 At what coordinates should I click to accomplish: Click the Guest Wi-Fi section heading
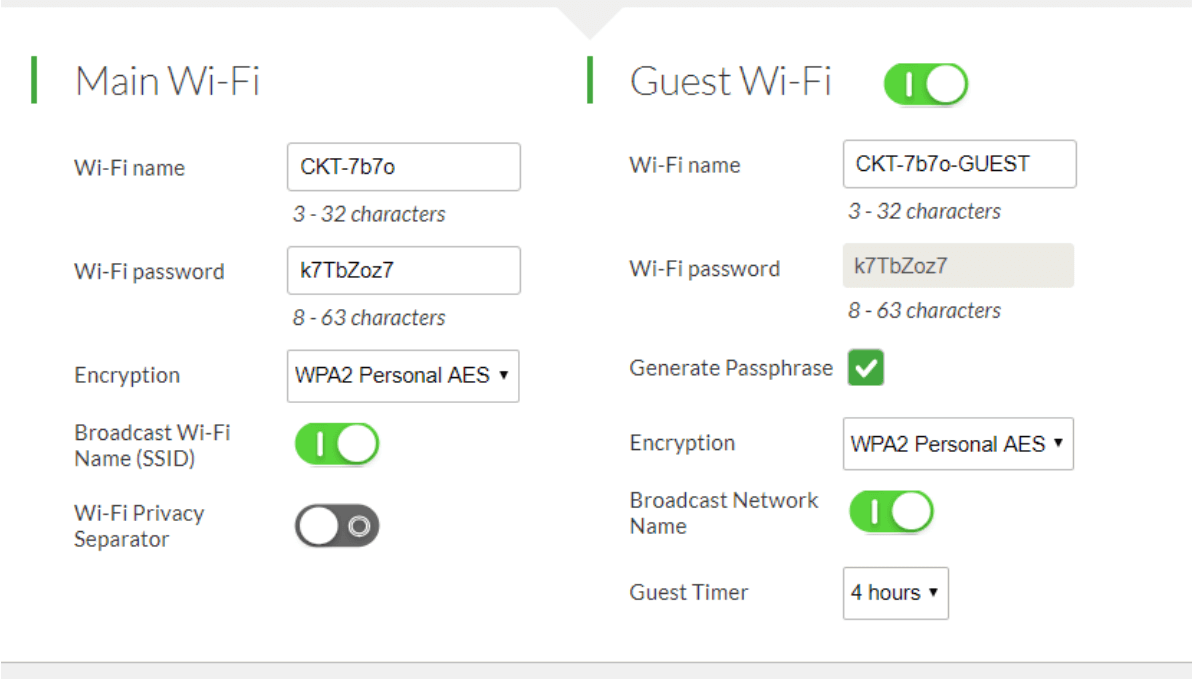point(730,81)
